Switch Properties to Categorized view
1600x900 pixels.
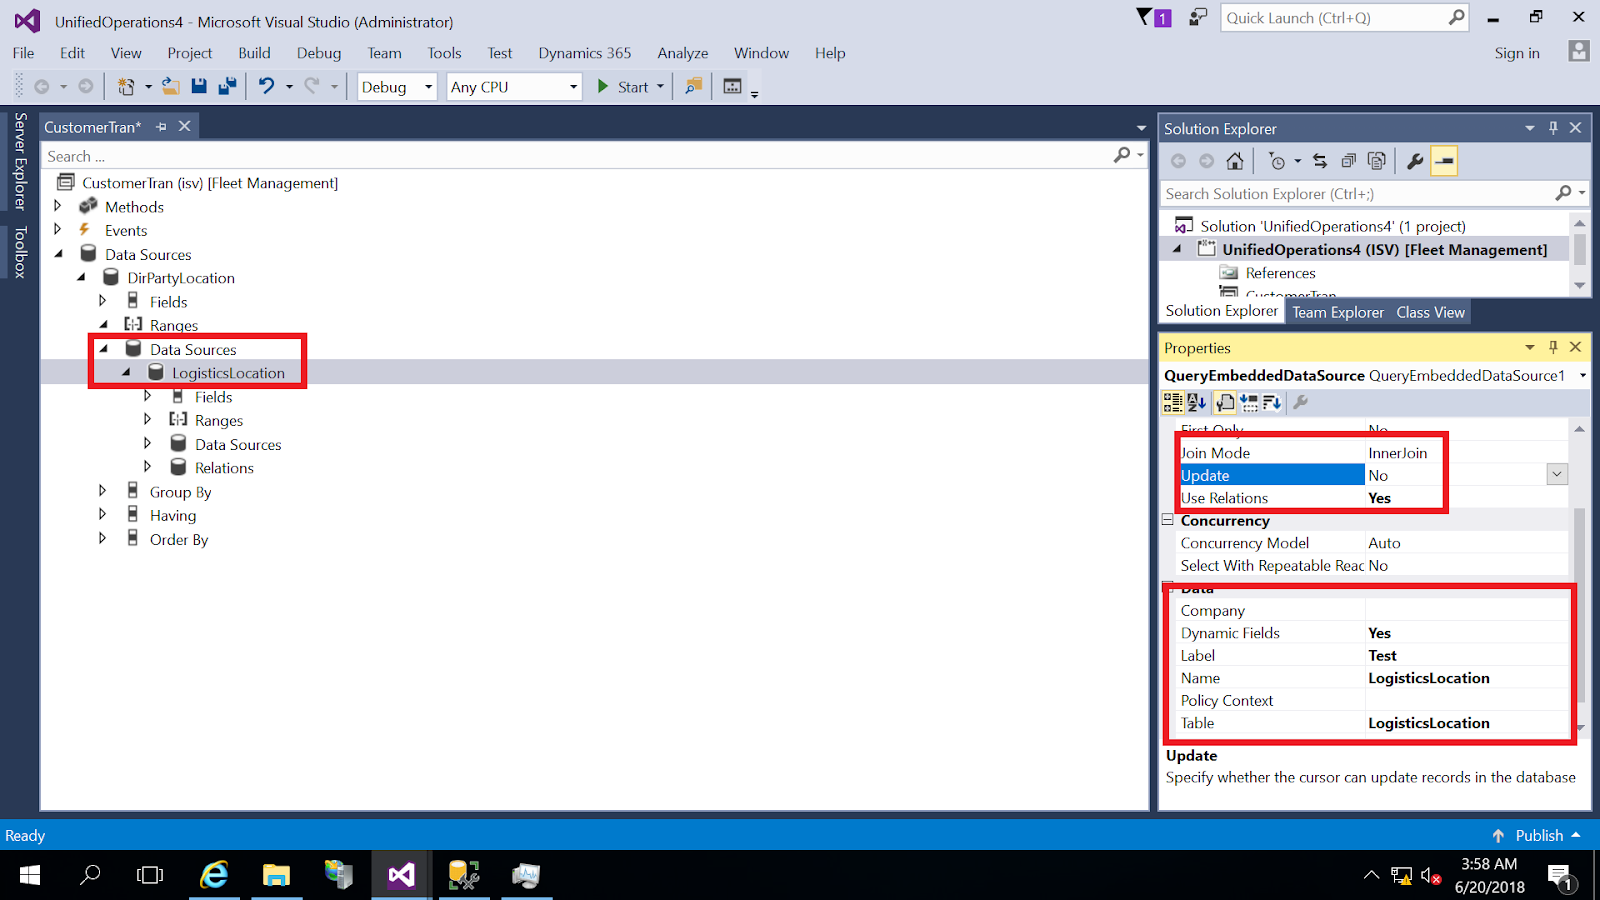click(x=1173, y=403)
